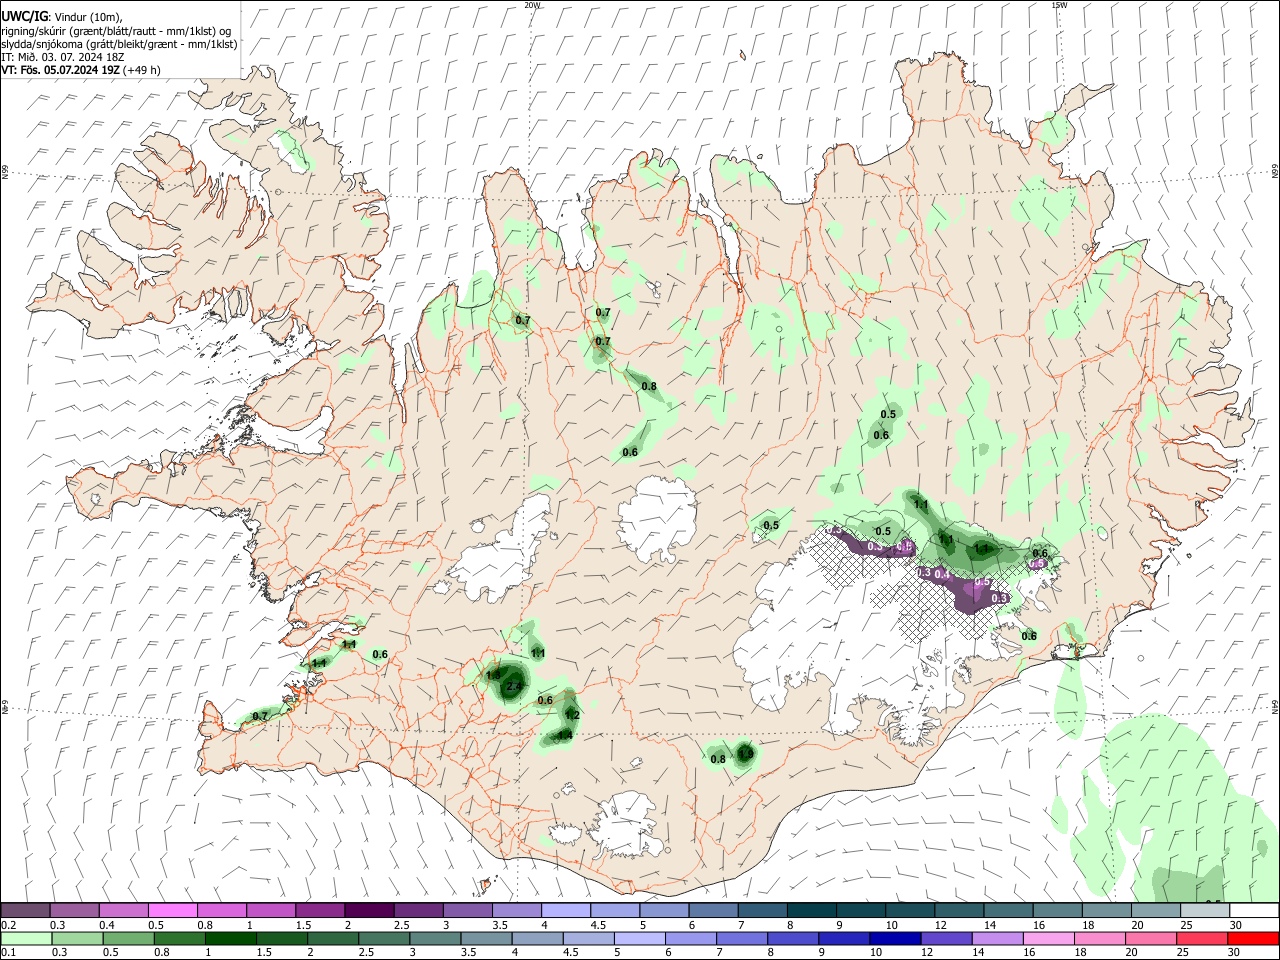Click the '0.1' label under the lower legend
This screenshot has width=1280, height=960.
tap(8, 953)
